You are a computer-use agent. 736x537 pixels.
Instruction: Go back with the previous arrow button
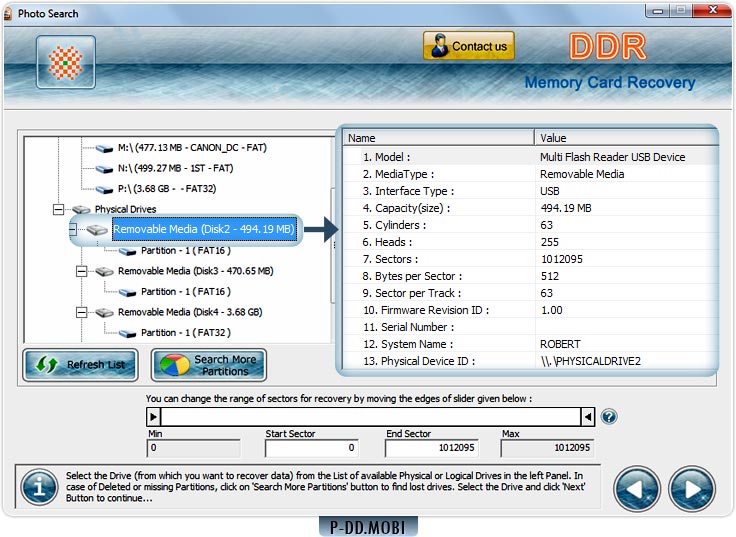(x=636, y=489)
